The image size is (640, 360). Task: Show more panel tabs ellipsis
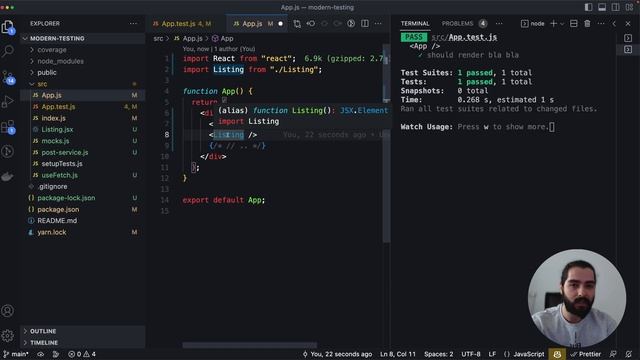(x=499, y=24)
